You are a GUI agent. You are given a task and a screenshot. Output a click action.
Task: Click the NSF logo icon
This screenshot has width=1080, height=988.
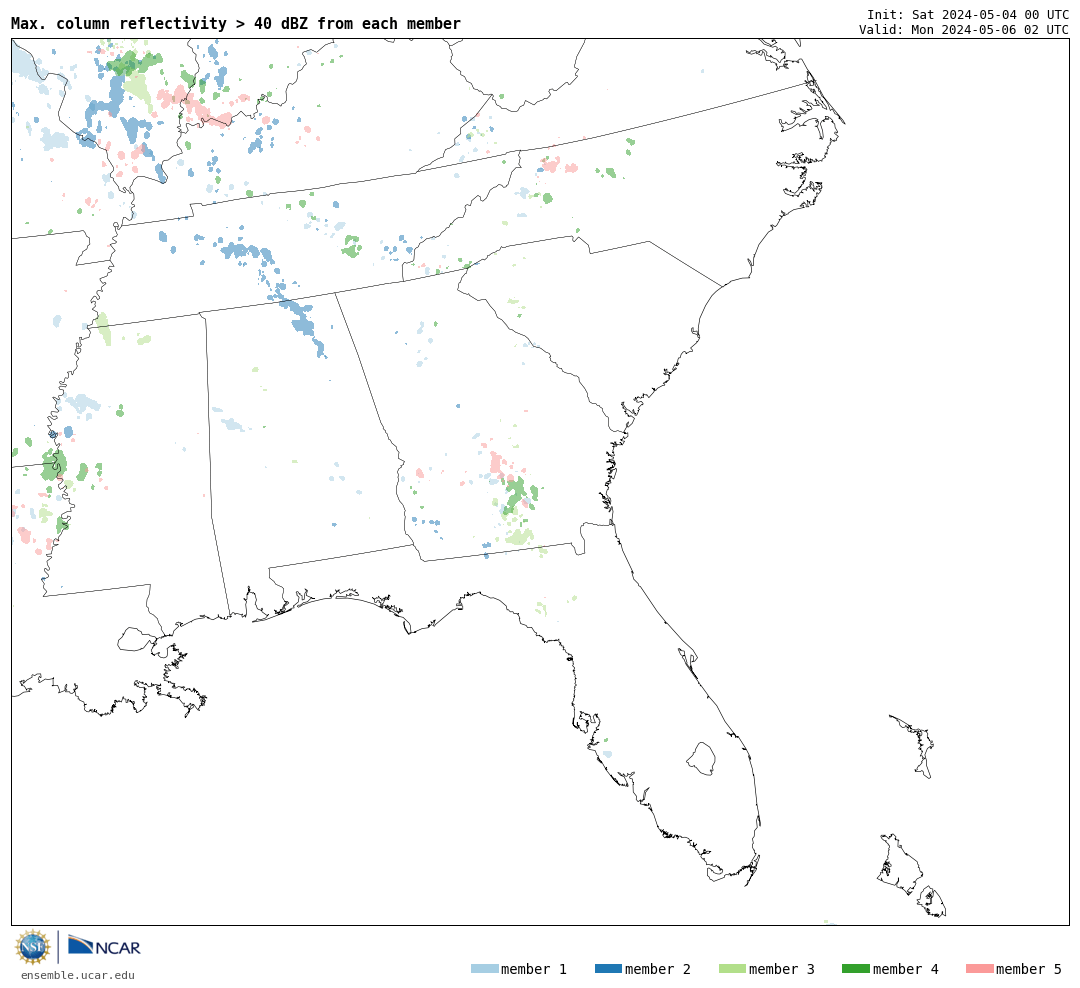(32, 947)
